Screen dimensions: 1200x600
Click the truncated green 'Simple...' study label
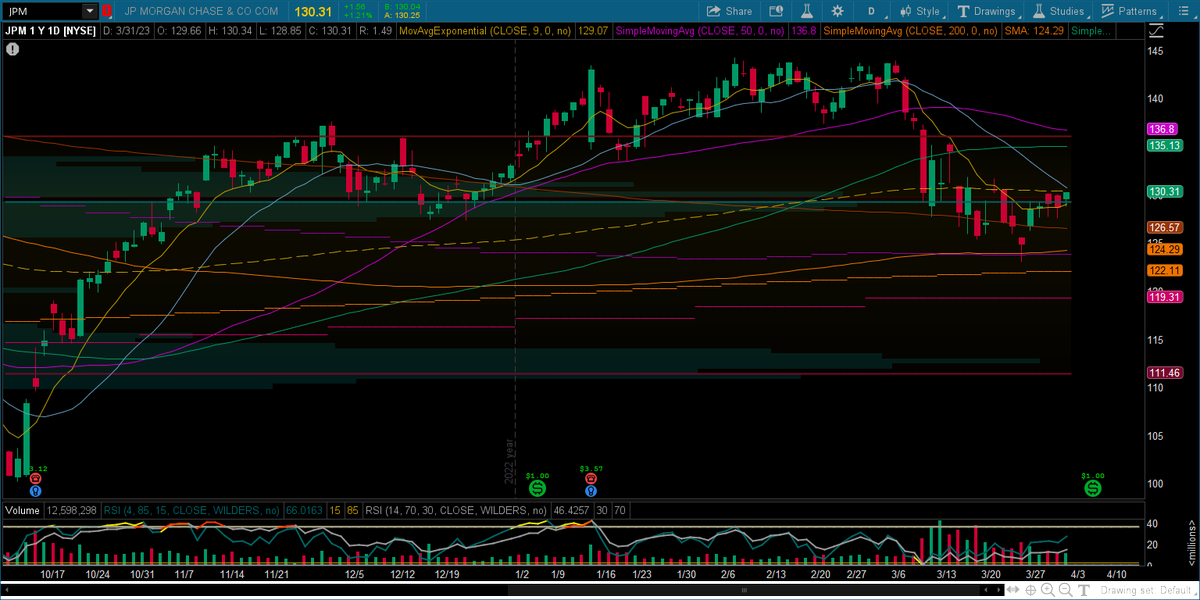pyautogui.click(x=1090, y=31)
